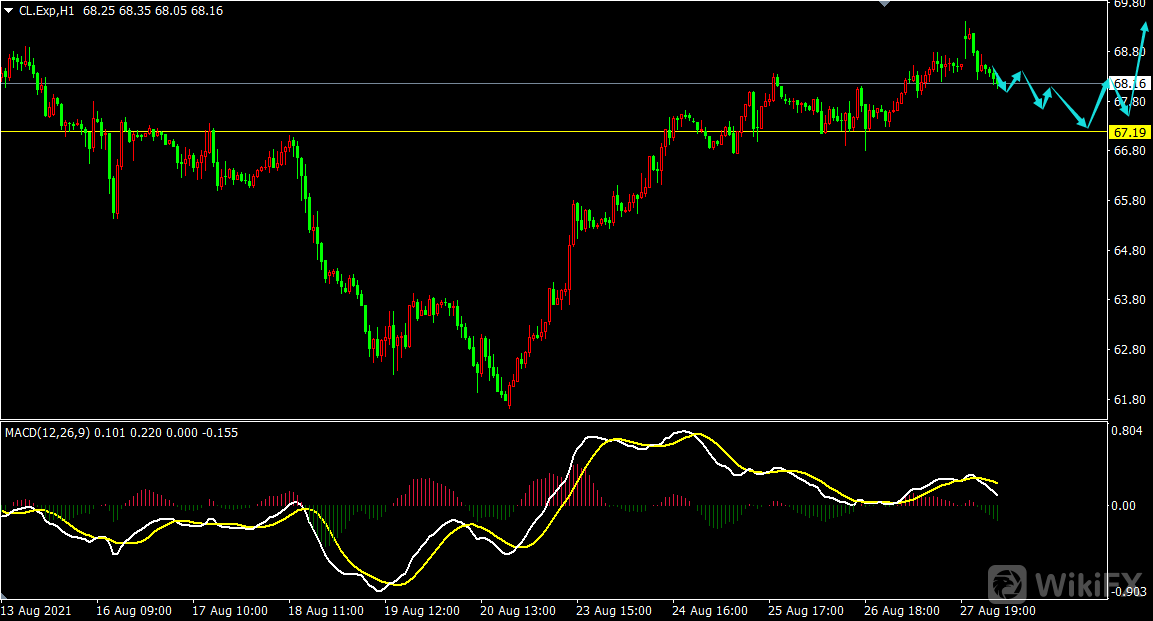This screenshot has width=1153, height=621.
Task: Click the 65.80 price scale label
Action: (x=1129, y=201)
